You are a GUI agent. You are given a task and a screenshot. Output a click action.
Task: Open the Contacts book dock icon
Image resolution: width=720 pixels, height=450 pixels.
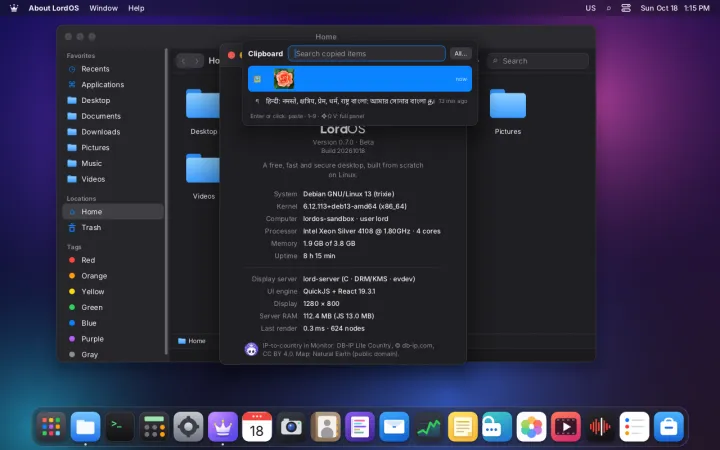click(x=326, y=427)
